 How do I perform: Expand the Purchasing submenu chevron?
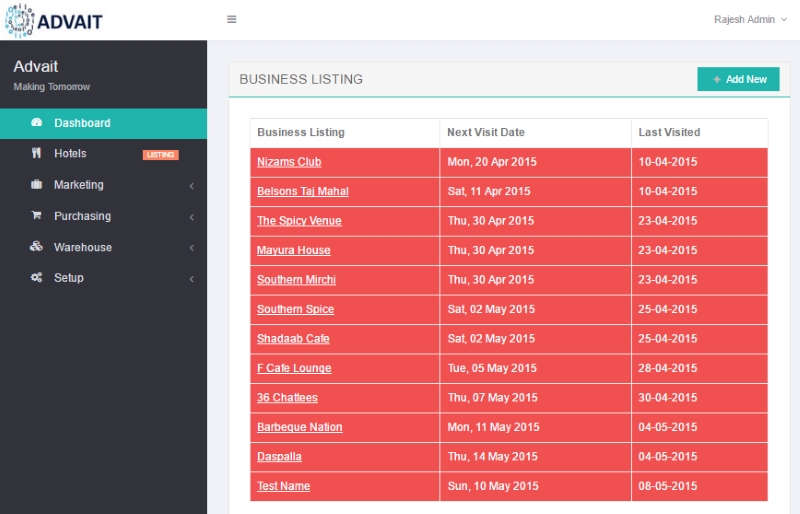click(x=191, y=217)
